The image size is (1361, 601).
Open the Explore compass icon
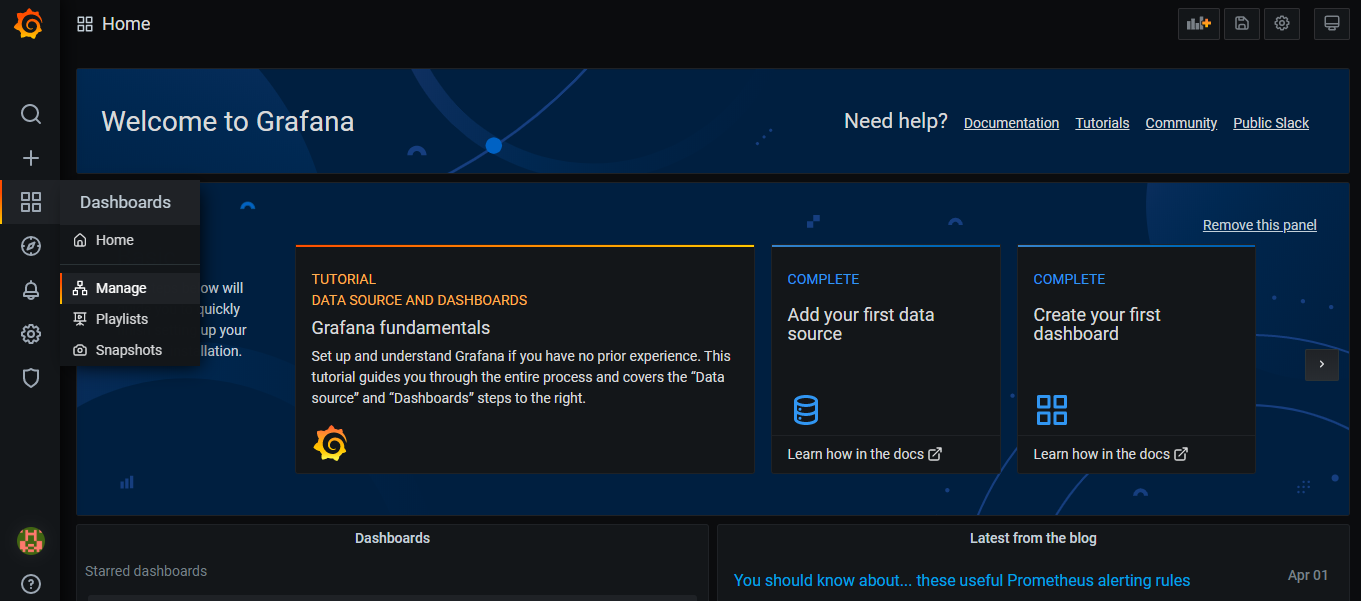click(x=31, y=246)
